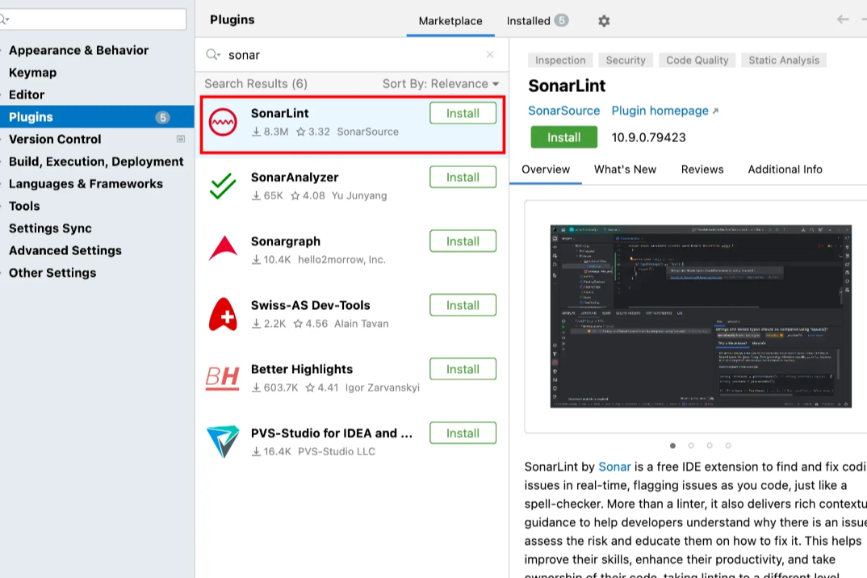Click the Sonargraph red arrow icon
Viewport: 867px width, 578px height.
(223, 248)
